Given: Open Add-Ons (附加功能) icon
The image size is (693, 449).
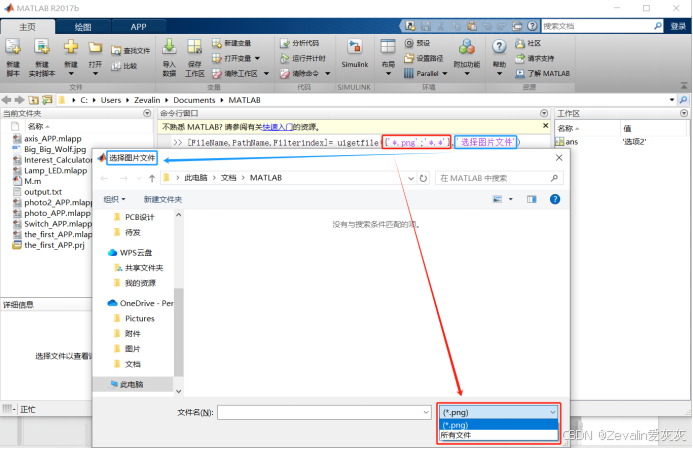Looking at the screenshot, I should coord(466,47).
